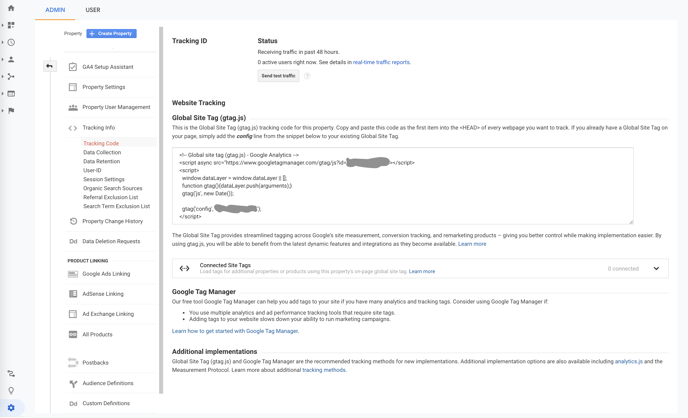Image resolution: width=688 pixels, height=418 pixels.
Task: Click the Property Change History clock icon
Action: tap(73, 221)
